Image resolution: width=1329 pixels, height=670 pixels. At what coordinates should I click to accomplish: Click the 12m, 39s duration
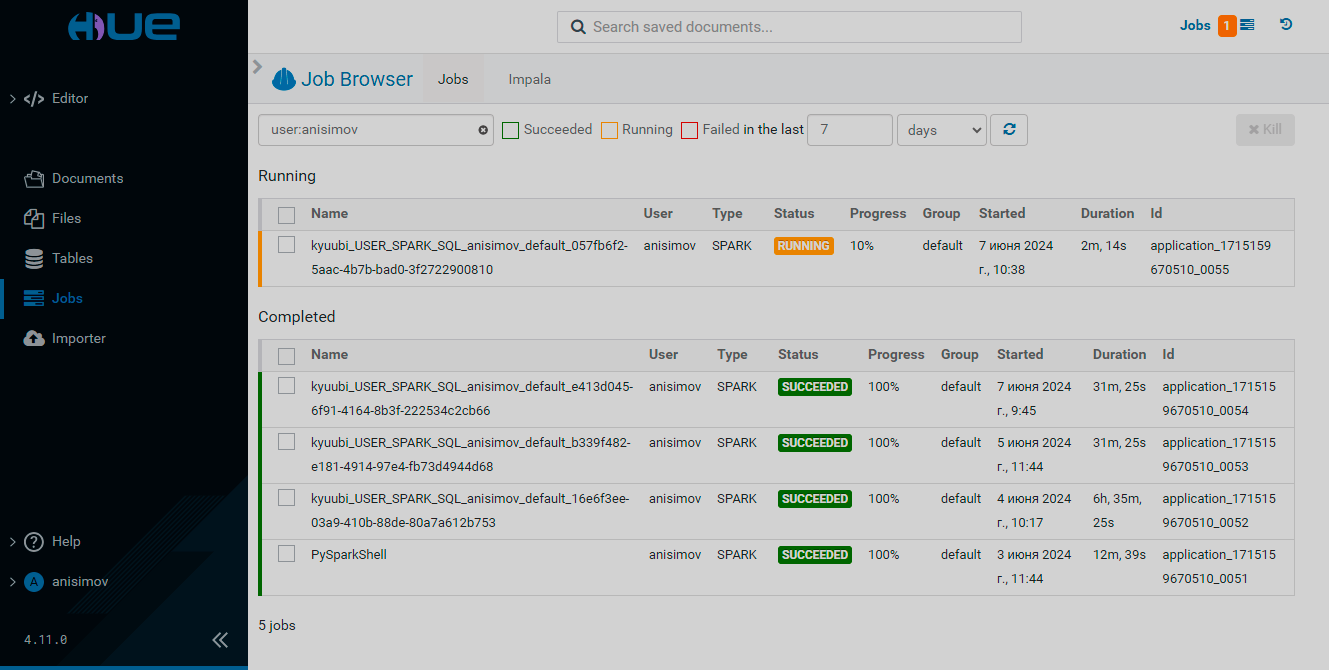coord(1119,554)
